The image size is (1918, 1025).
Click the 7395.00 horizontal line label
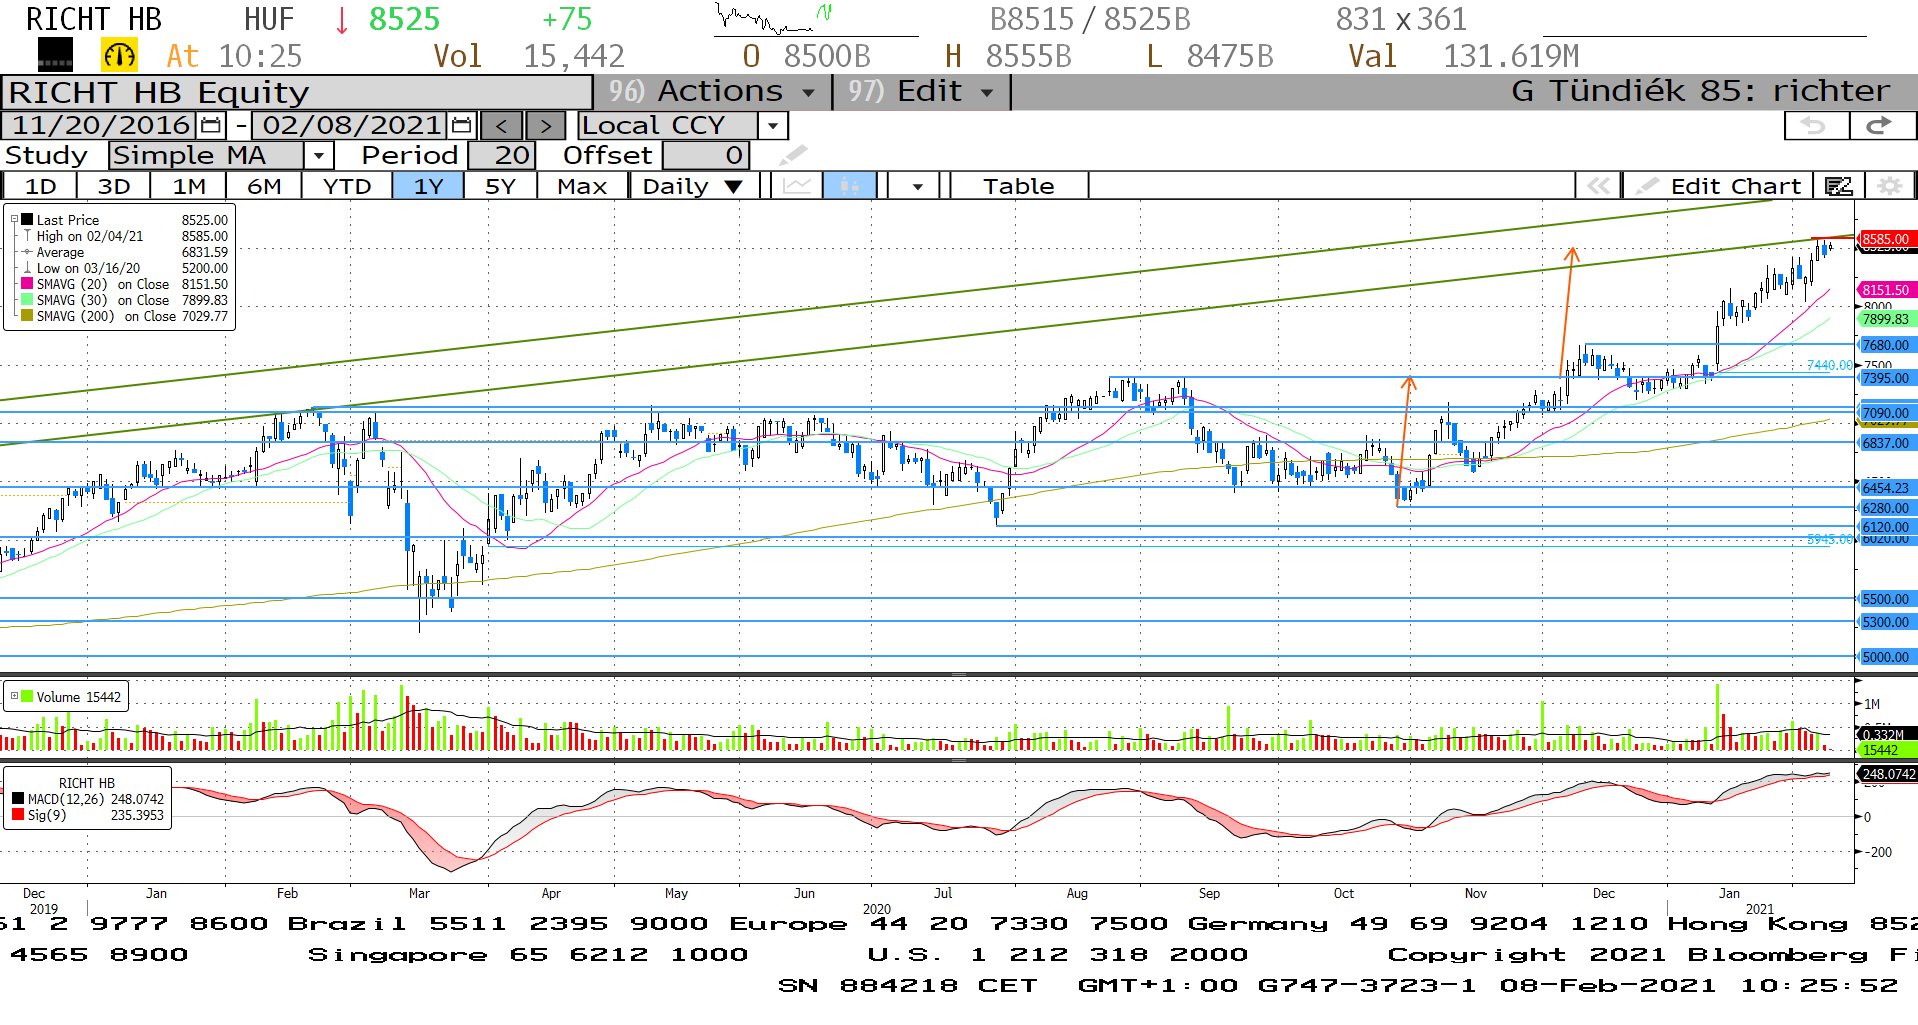(1886, 378)
